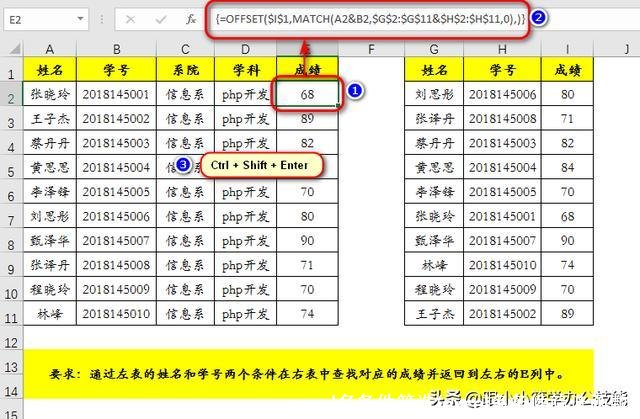Click the Select All corner triangle
640x419 pixels.
tap(15, 49)
